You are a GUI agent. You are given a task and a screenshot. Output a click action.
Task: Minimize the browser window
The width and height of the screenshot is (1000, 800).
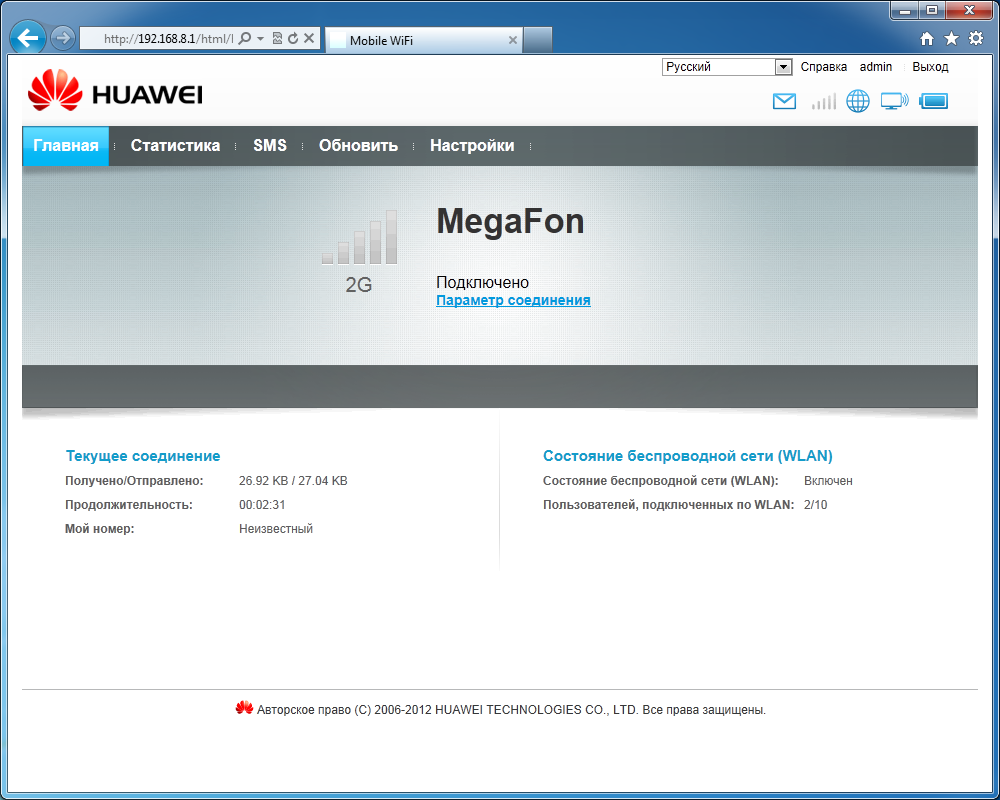pyautogui.click(x=904, y=11)
